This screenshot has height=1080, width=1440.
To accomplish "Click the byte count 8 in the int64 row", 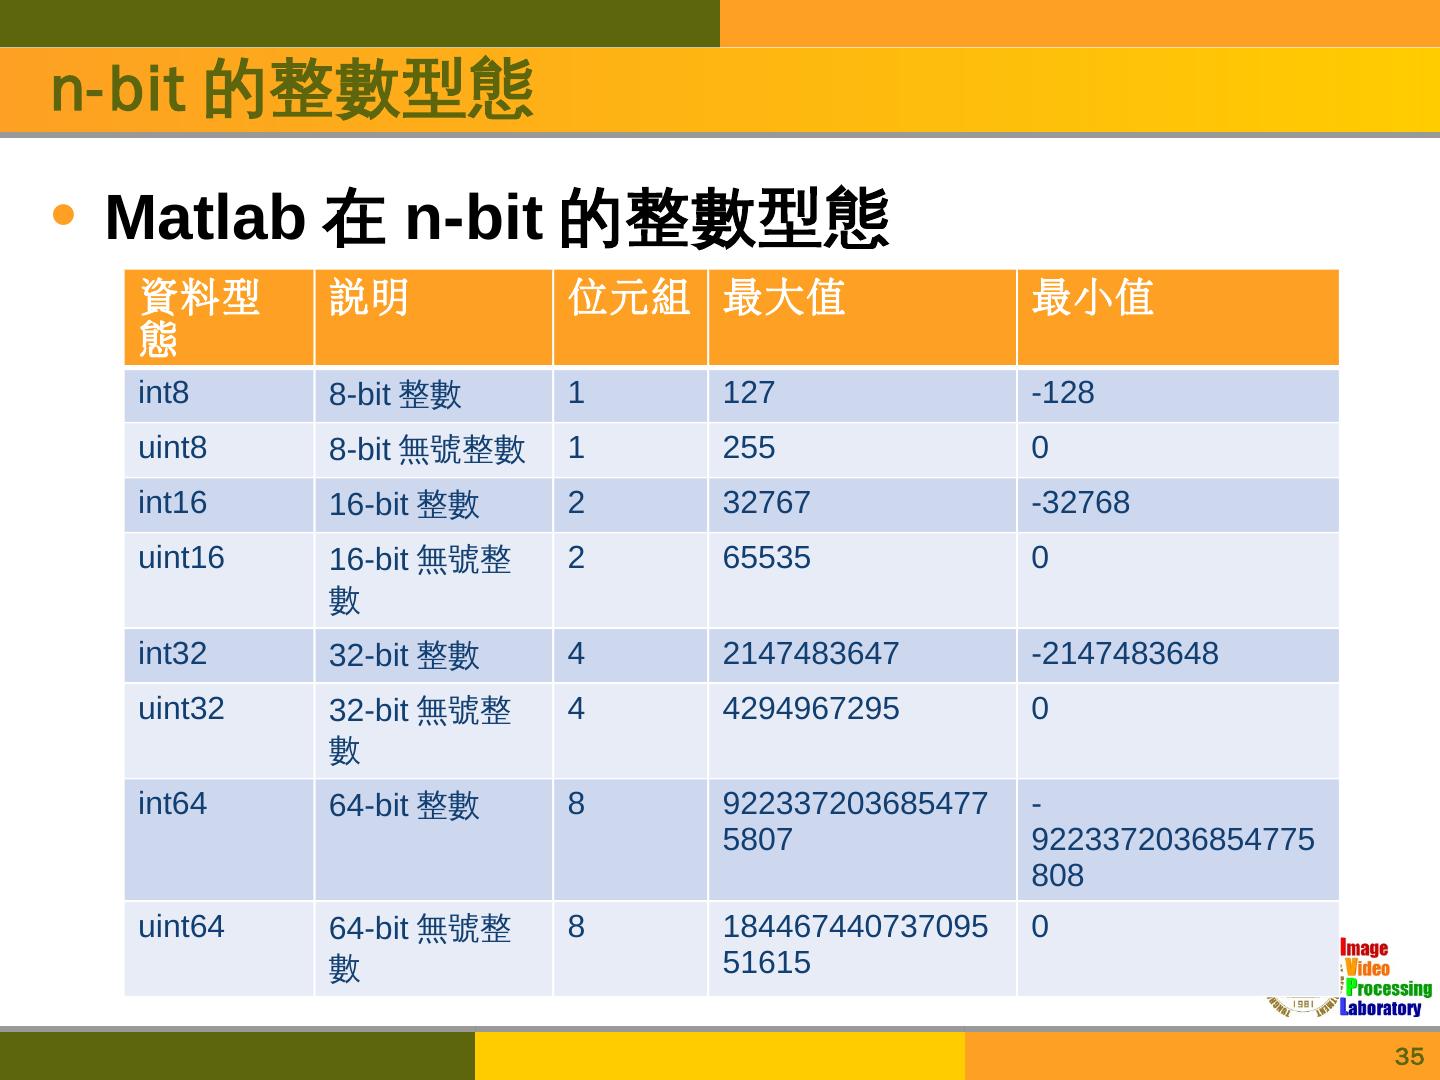I will click(x=576, y=804).
